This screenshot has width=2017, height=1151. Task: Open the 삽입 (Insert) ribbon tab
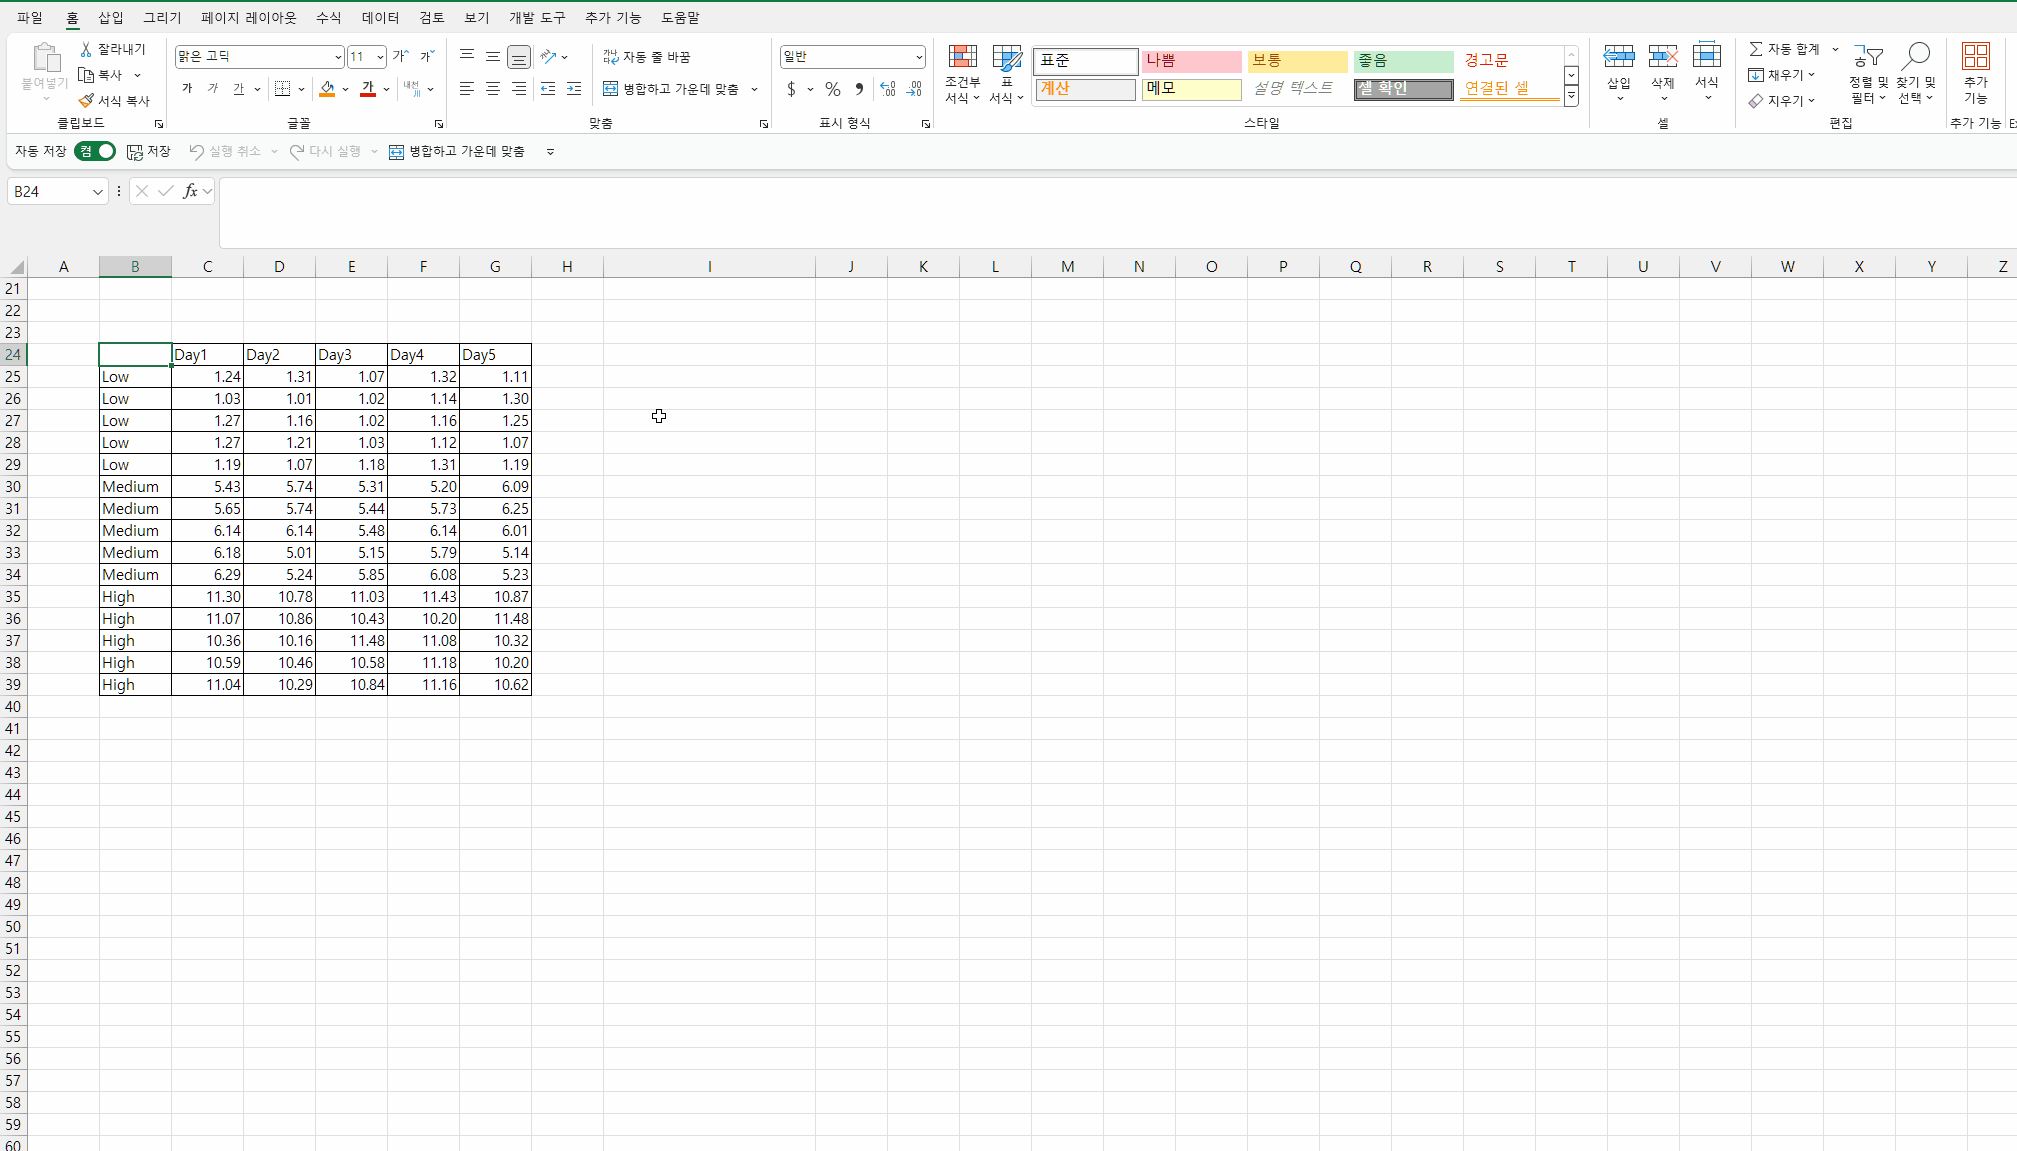pyautogui.click(x=110, y=17)
